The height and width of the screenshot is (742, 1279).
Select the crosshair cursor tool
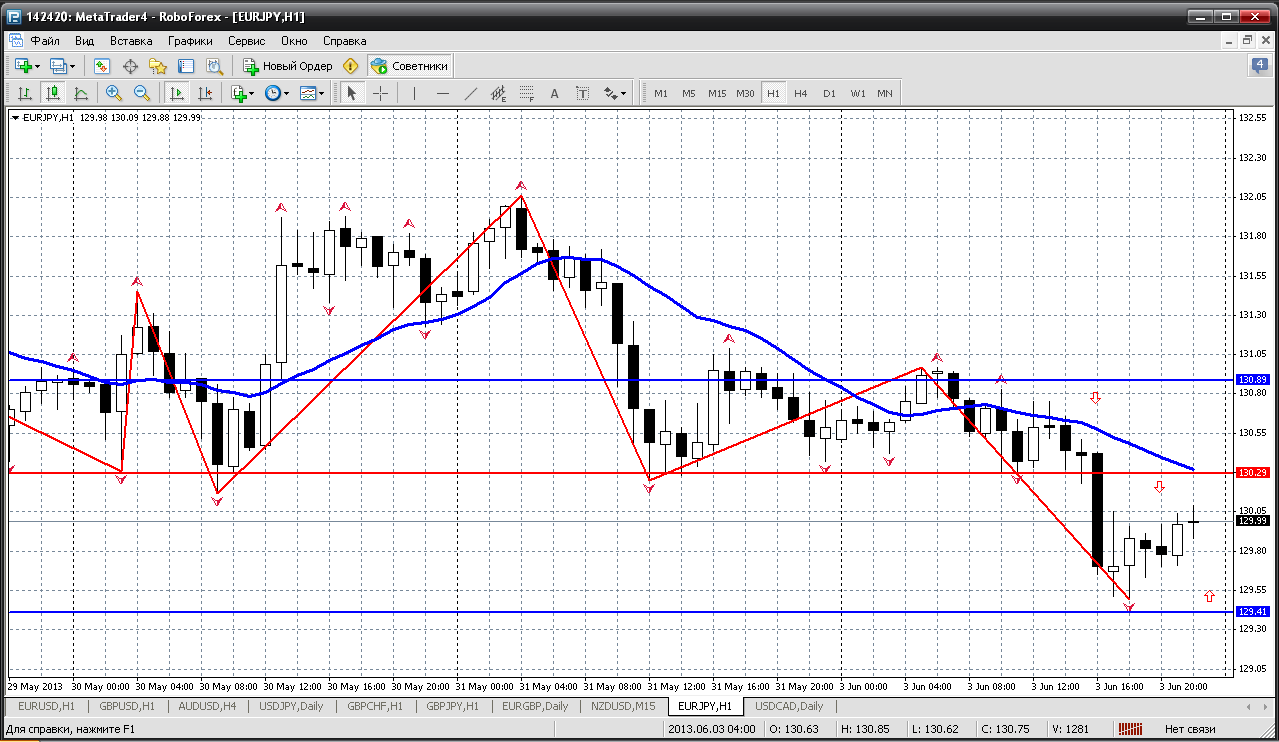tap(381, 93)
